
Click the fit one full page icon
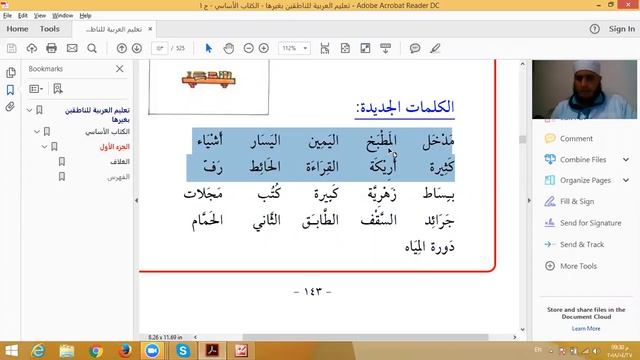(x=345, y=48)
